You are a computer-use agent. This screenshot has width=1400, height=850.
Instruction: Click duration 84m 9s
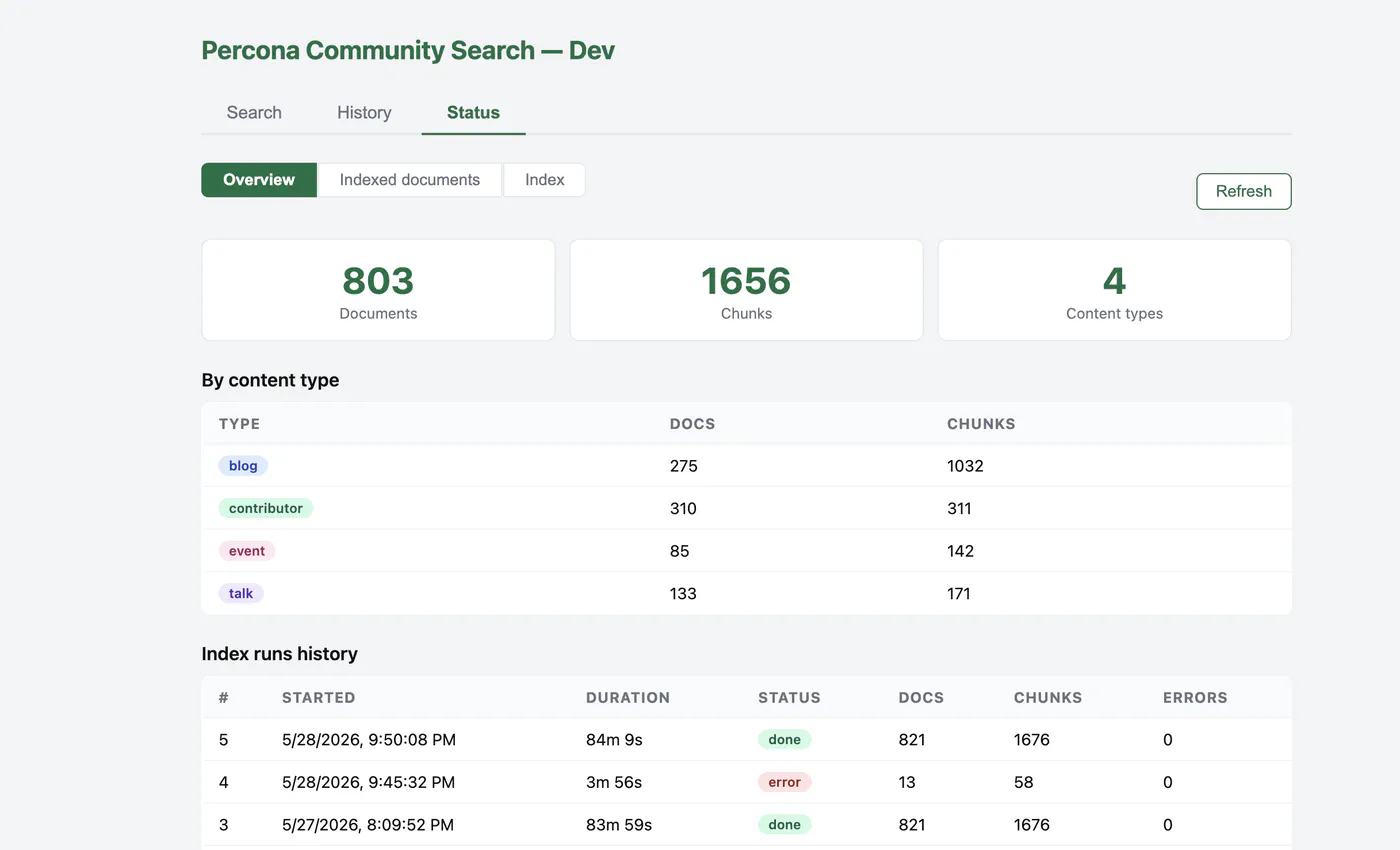[614, 740]
